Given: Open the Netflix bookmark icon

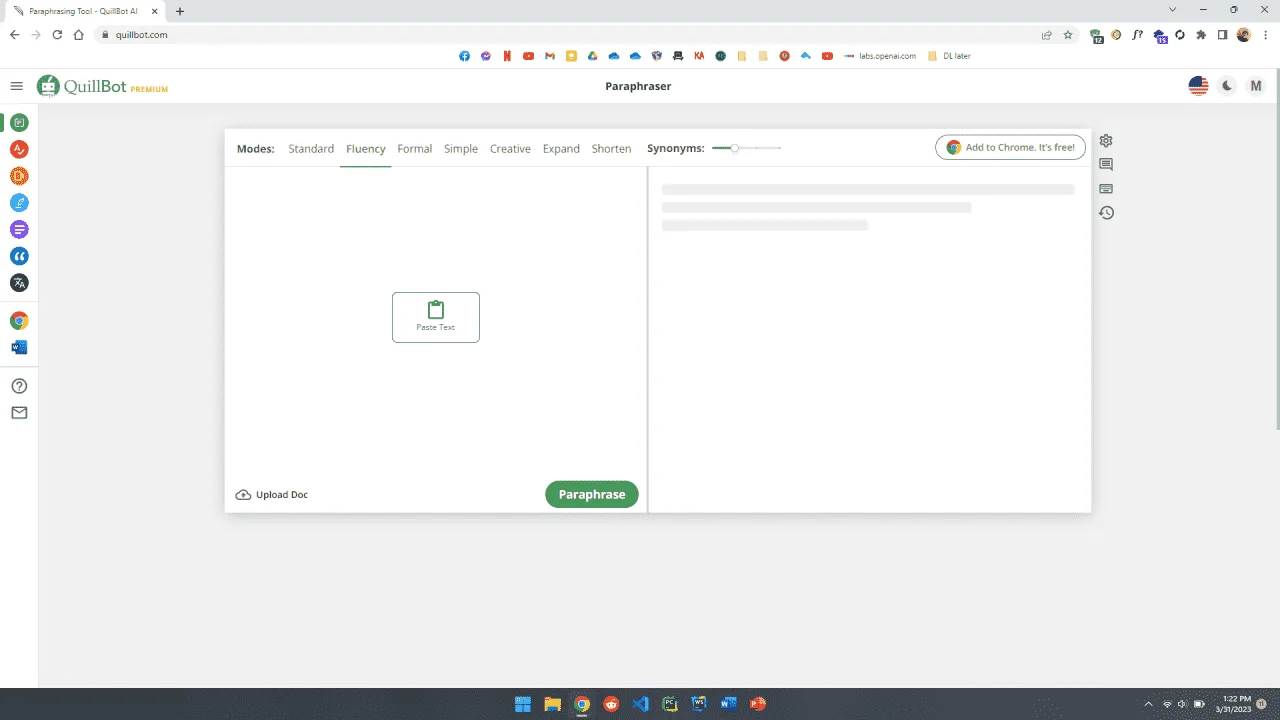Looking at the screenshot, I should pyautogui.click(x=508, y=56).
